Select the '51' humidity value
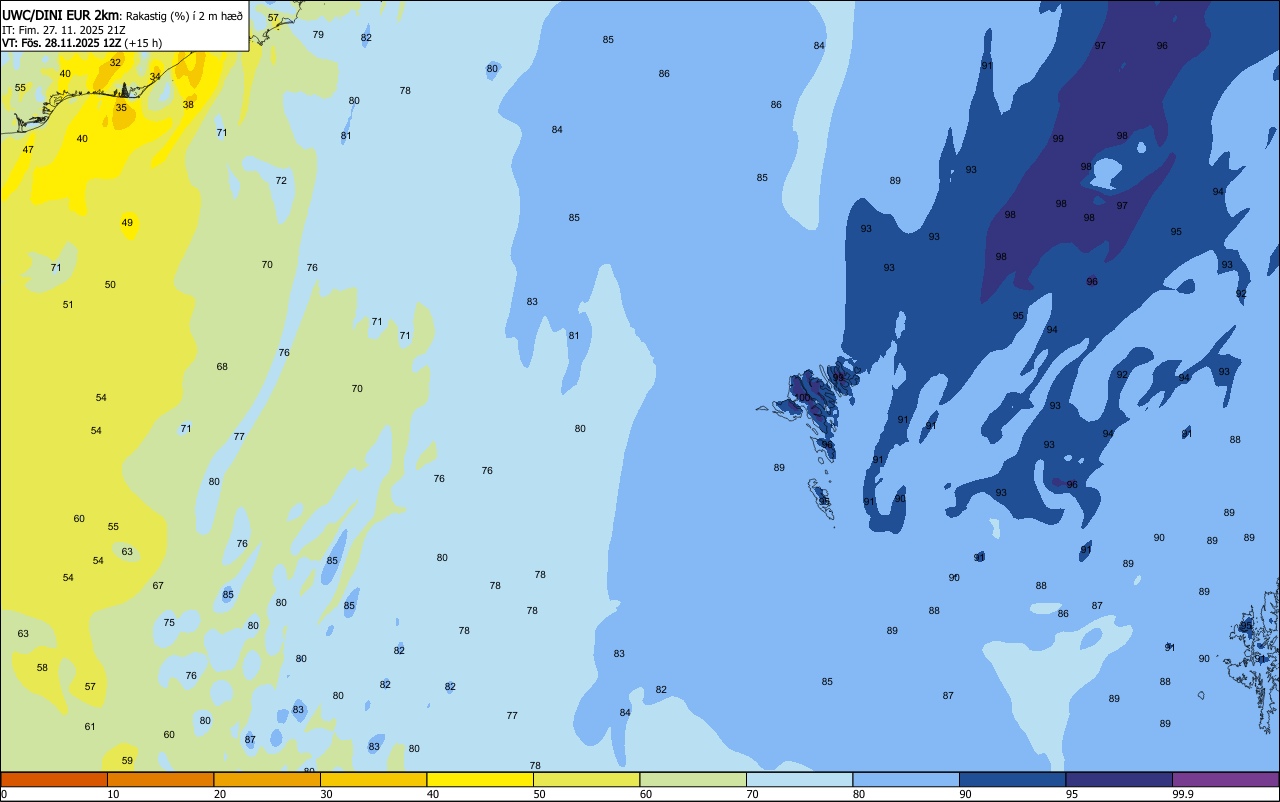 tap(68, 304)
